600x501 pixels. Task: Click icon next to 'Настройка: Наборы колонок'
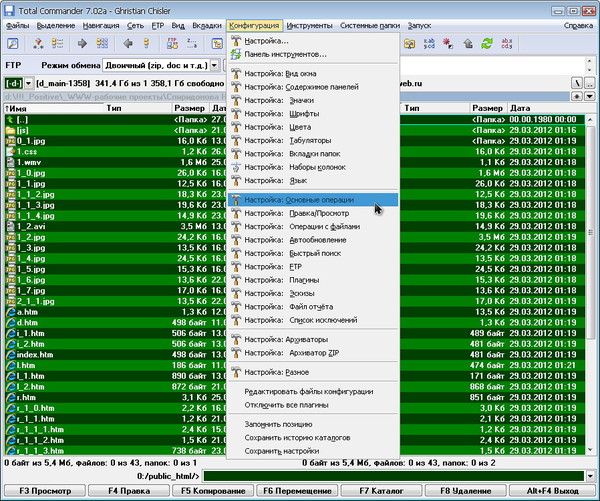[236, 167]
